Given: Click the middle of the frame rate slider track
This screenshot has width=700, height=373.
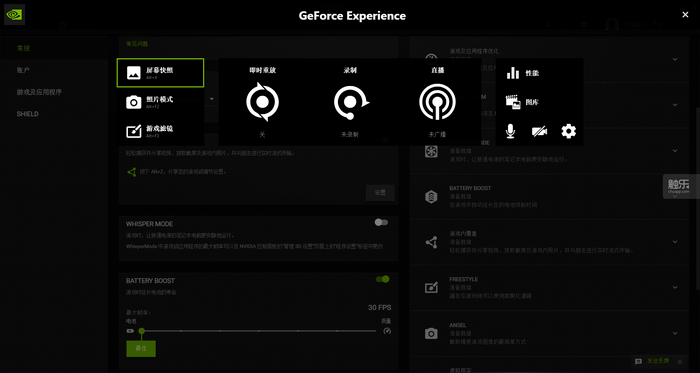Looking at the screenshot, I should [258, 331].
